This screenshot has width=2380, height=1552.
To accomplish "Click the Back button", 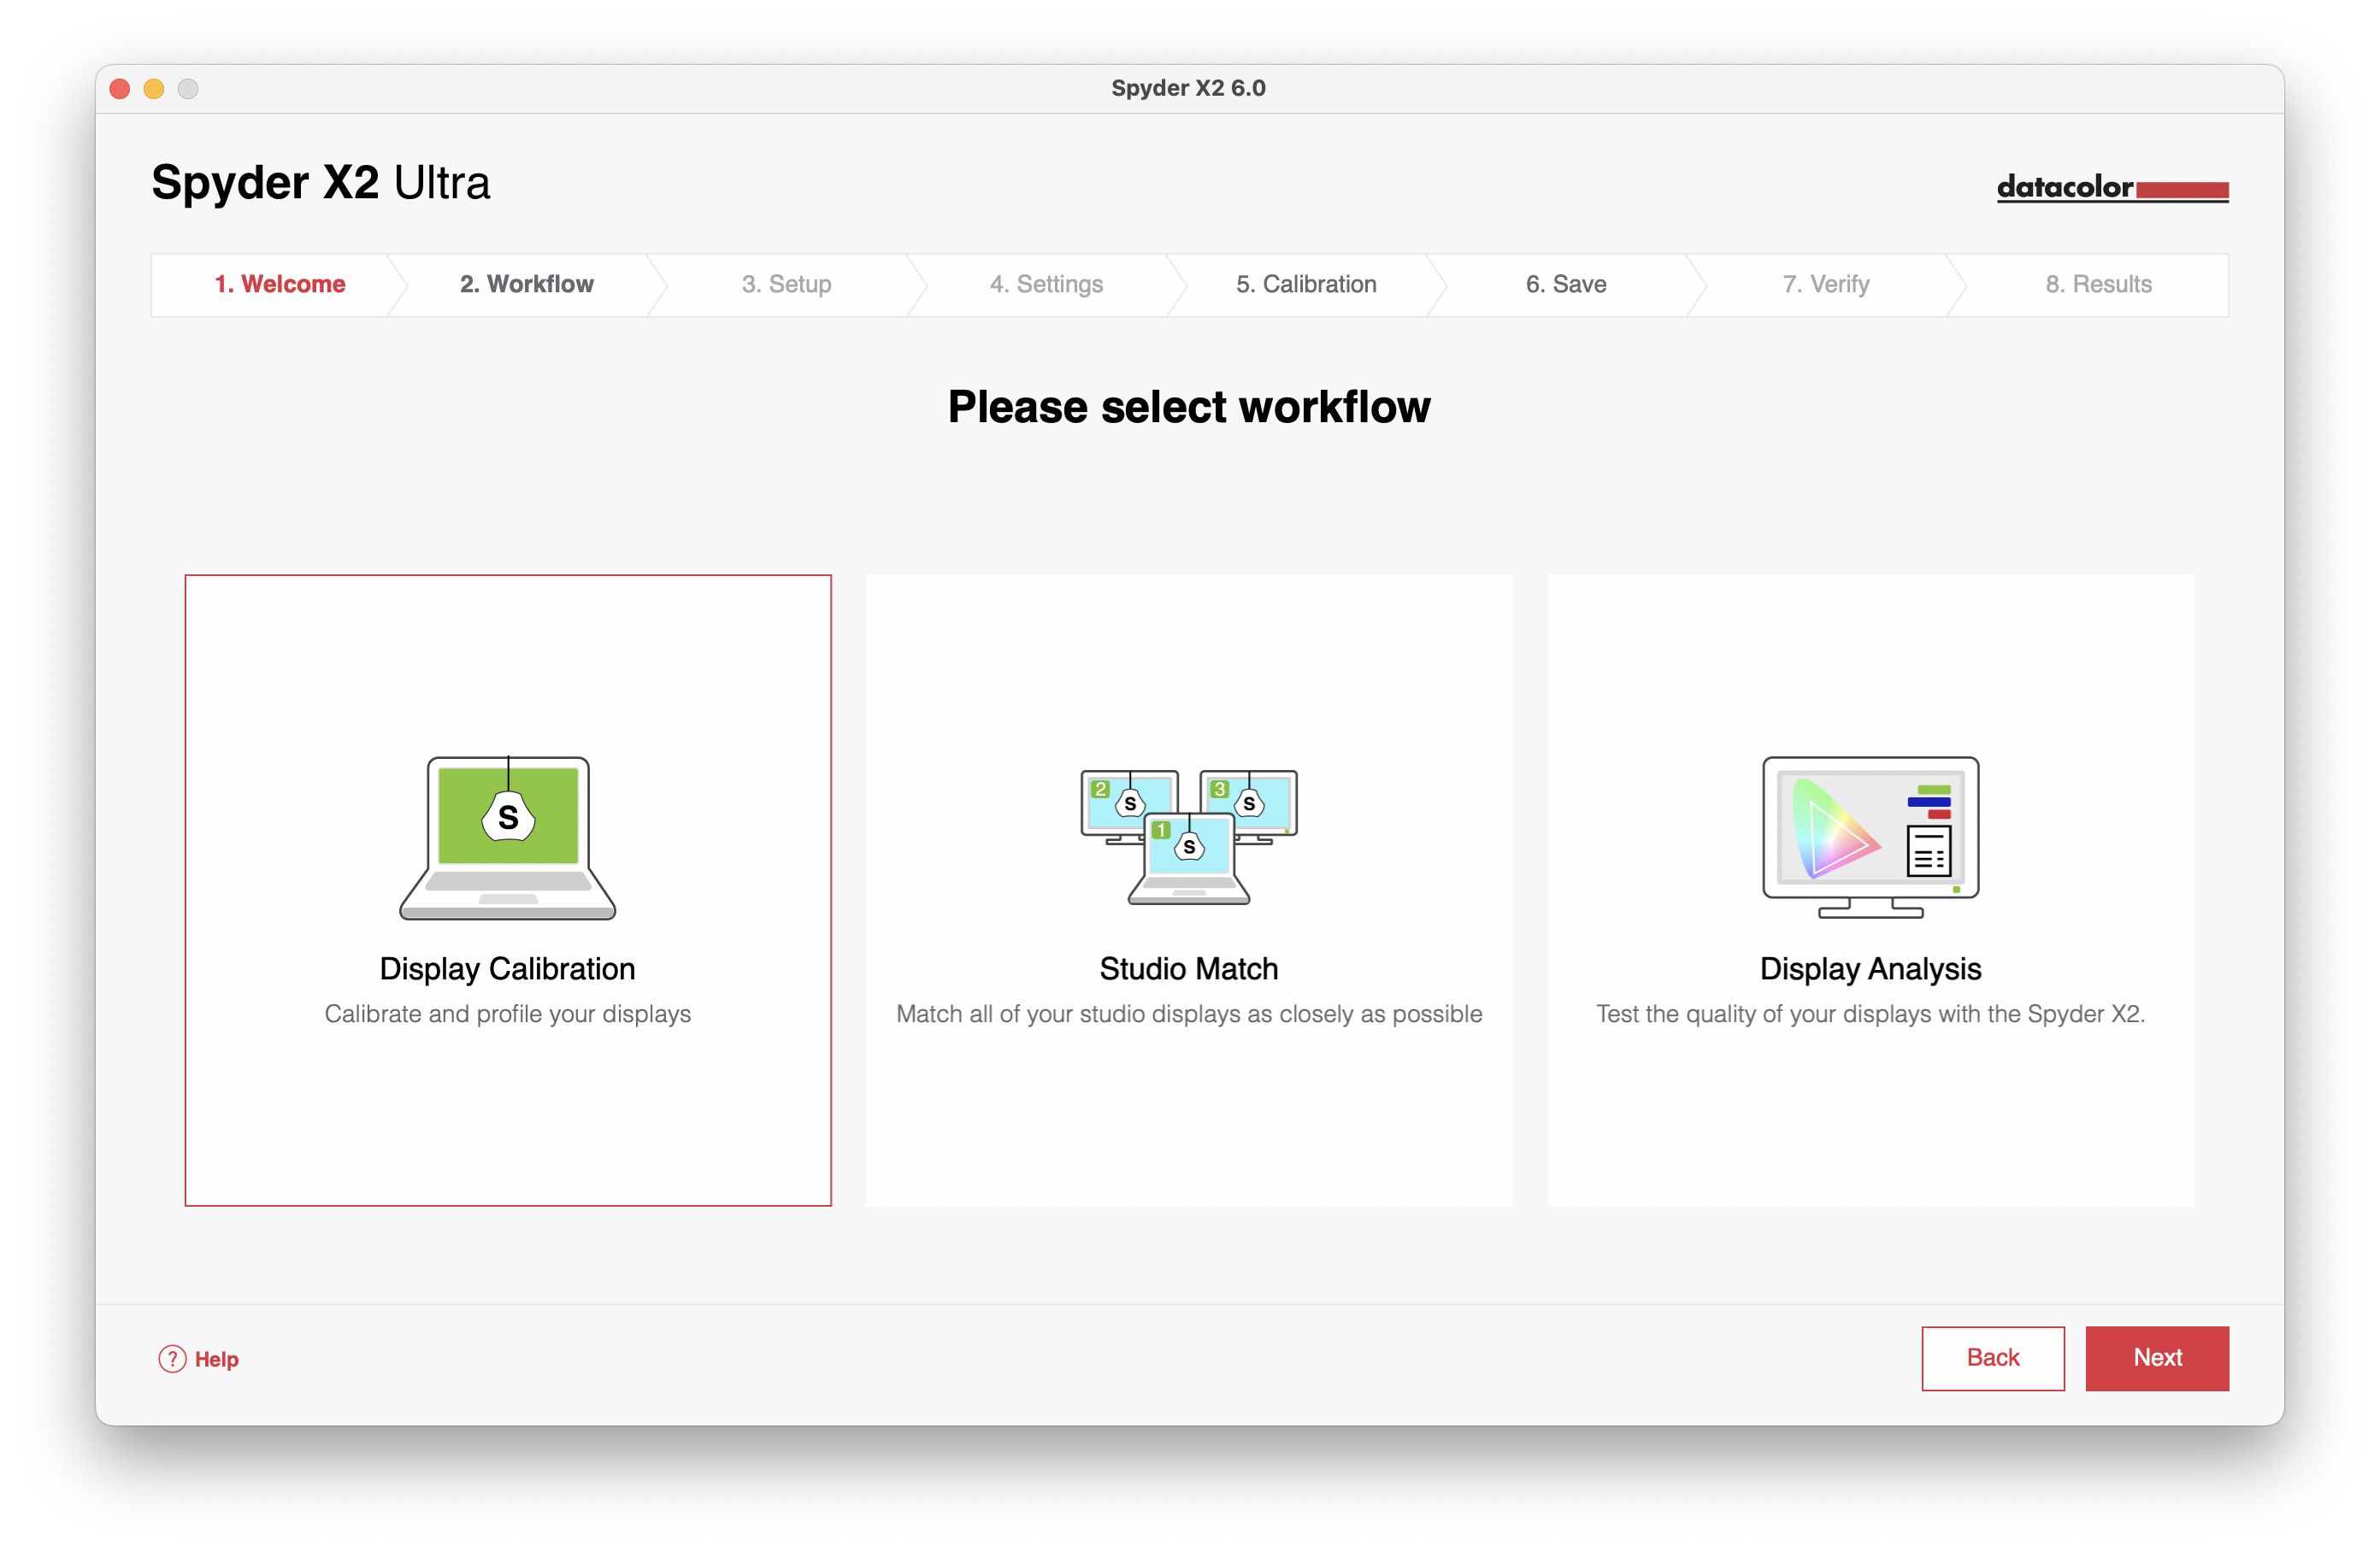I will tap(1992, 1357).
